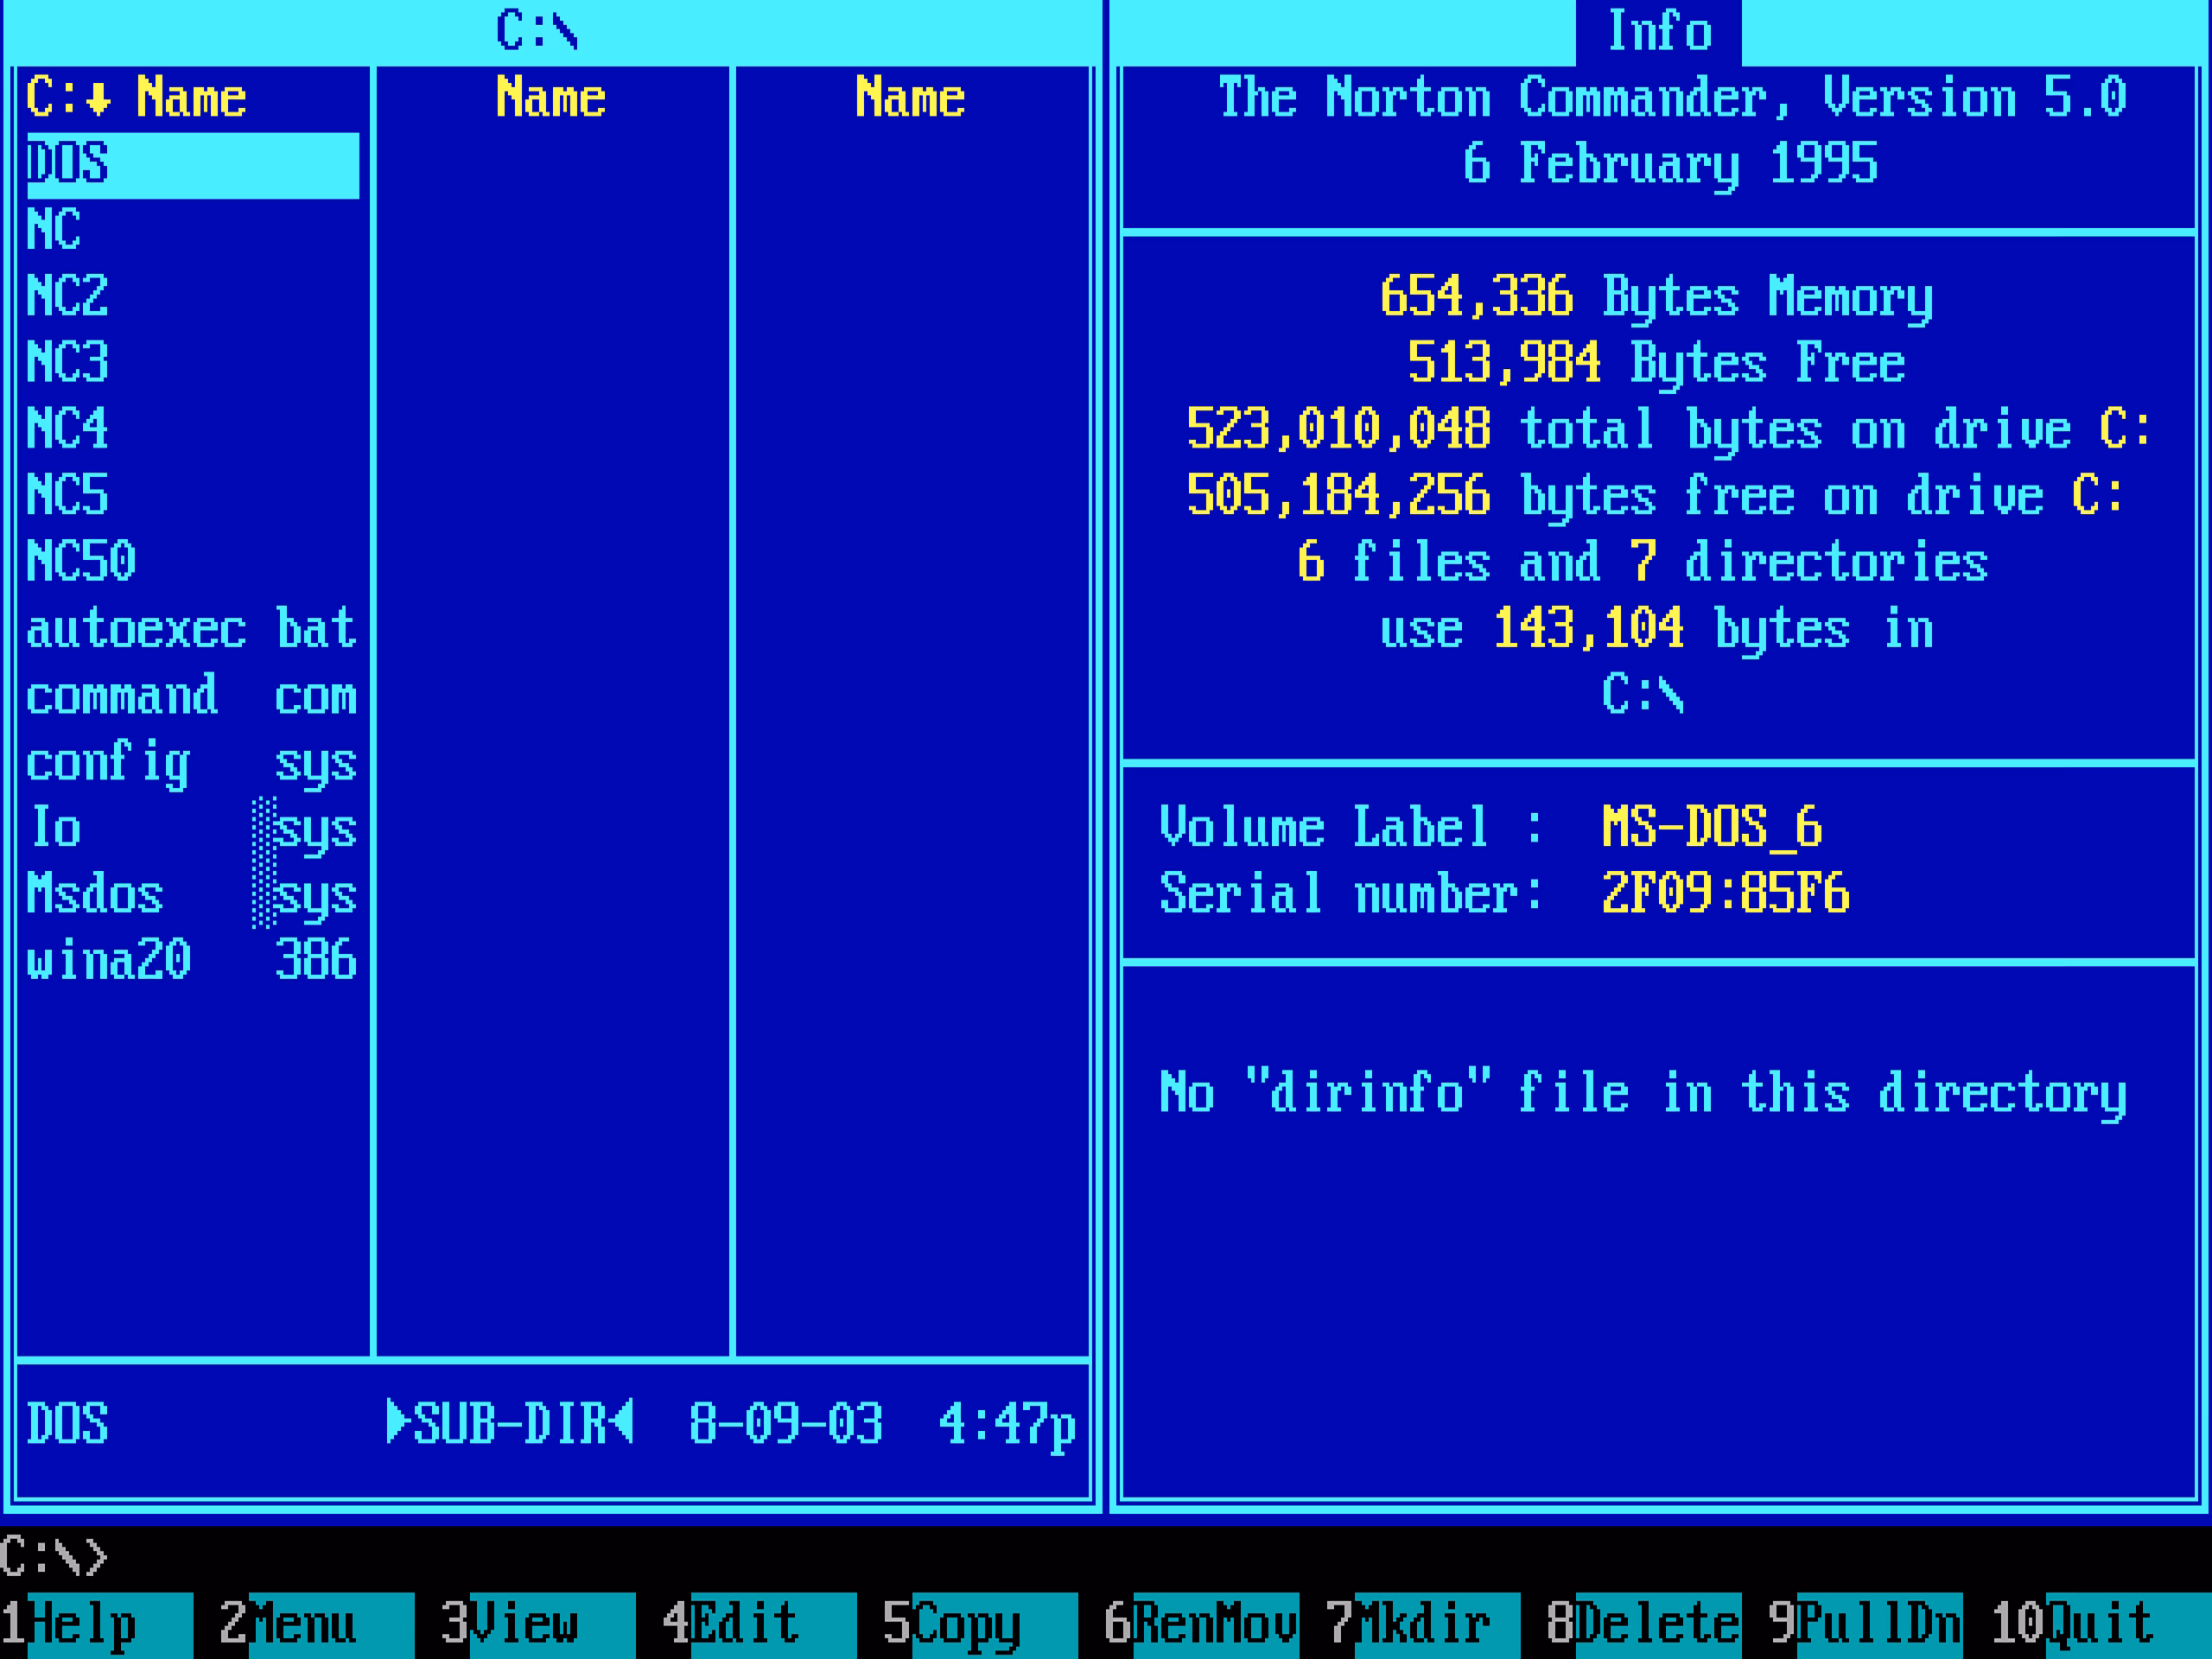Click the 3View function key

point(523,1624)
